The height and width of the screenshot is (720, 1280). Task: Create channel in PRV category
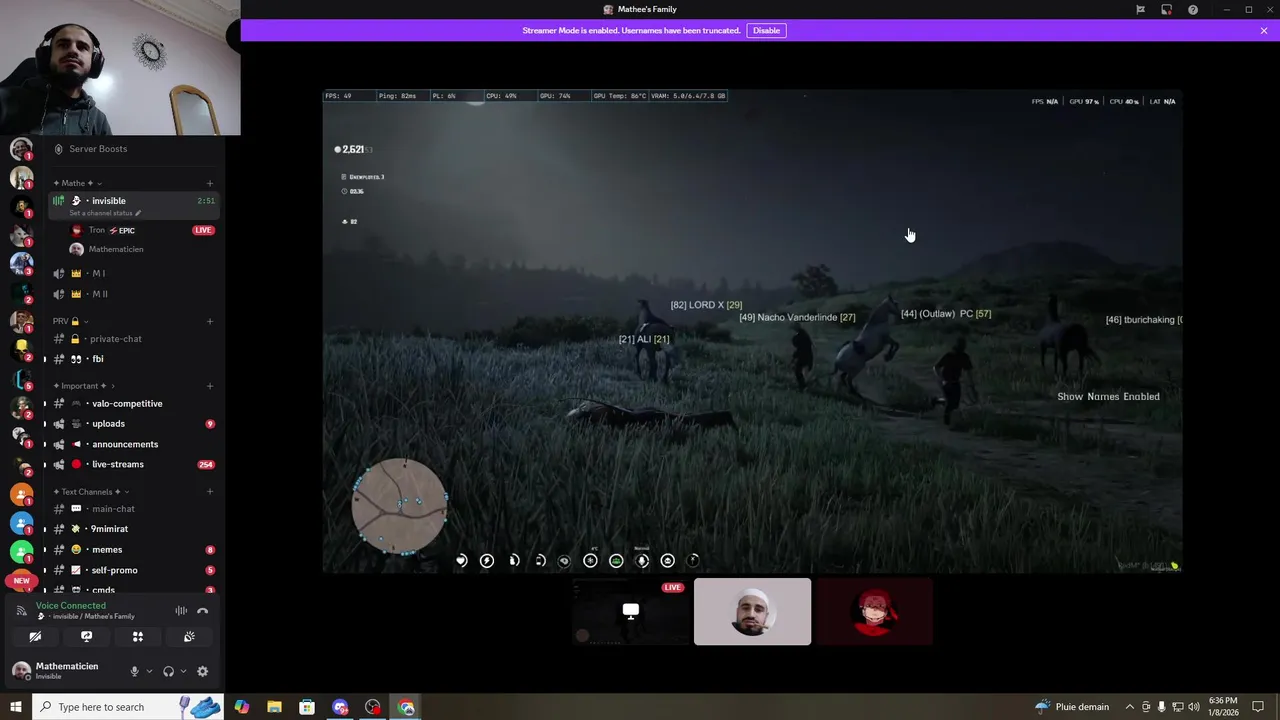210,321
